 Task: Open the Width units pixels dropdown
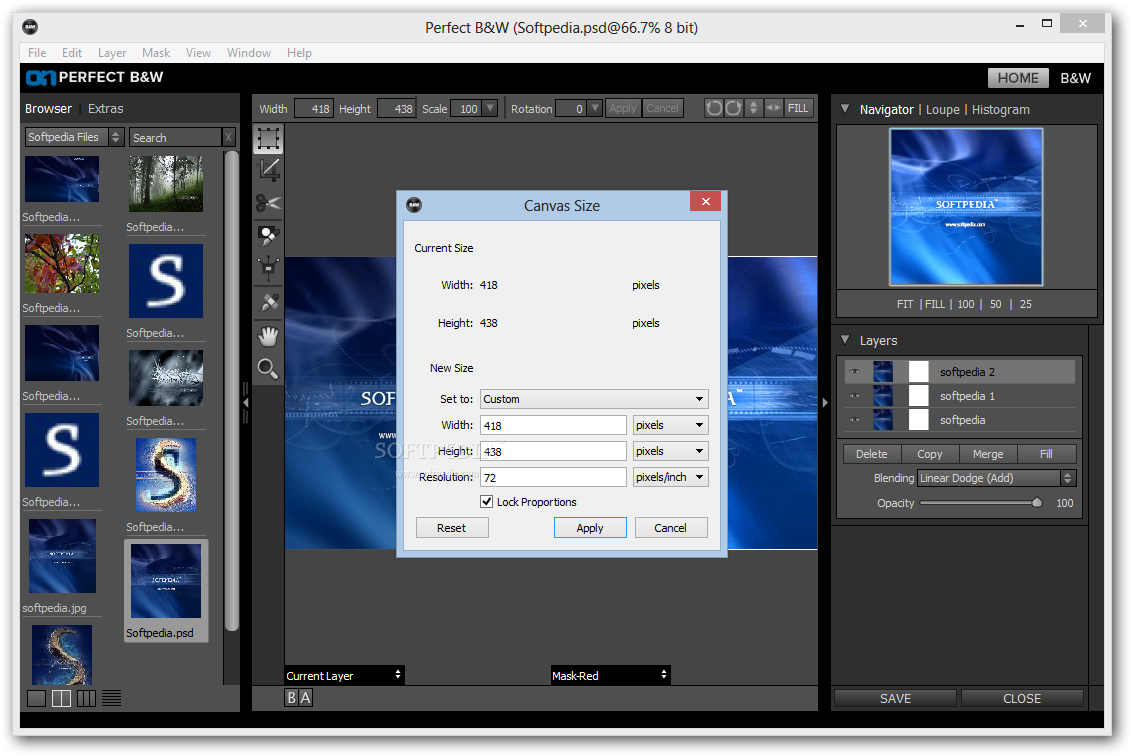pos(671,425)
